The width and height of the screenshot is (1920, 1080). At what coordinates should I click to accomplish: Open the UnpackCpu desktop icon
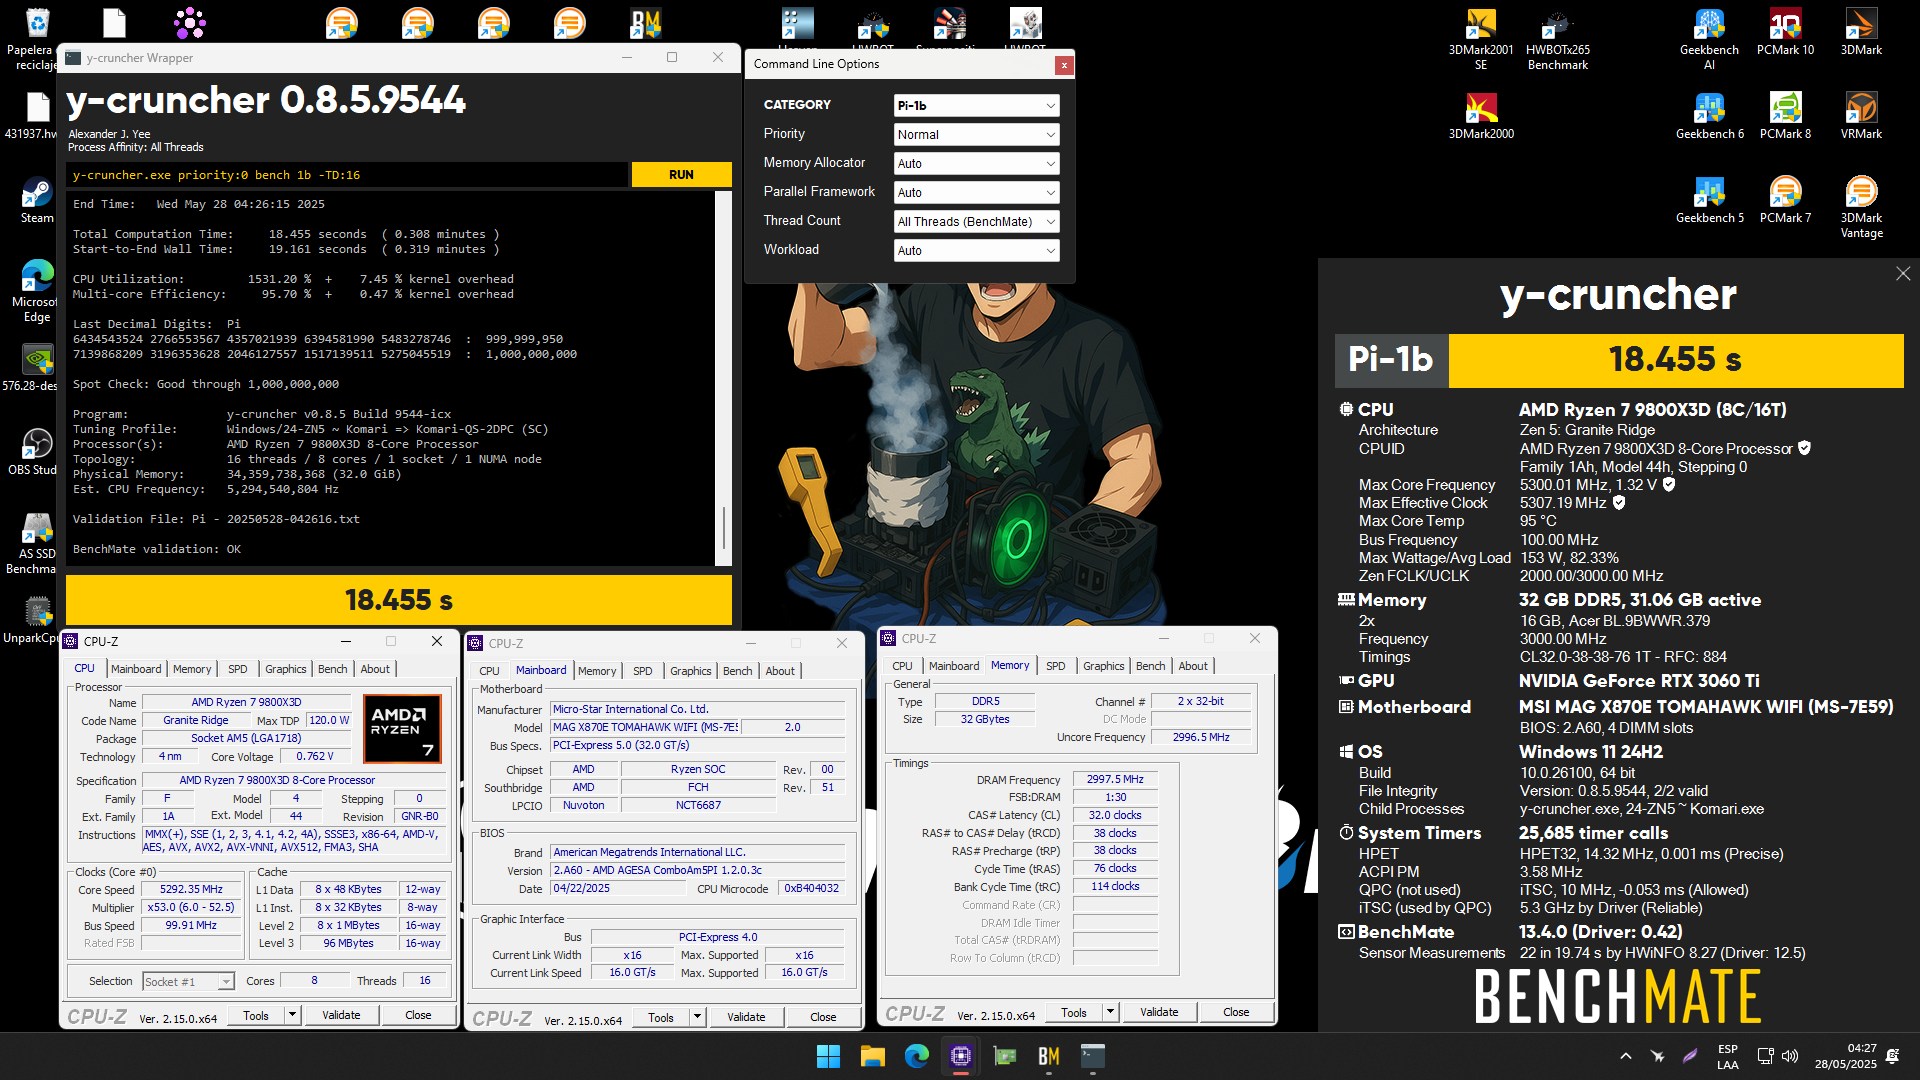(37, 620)
